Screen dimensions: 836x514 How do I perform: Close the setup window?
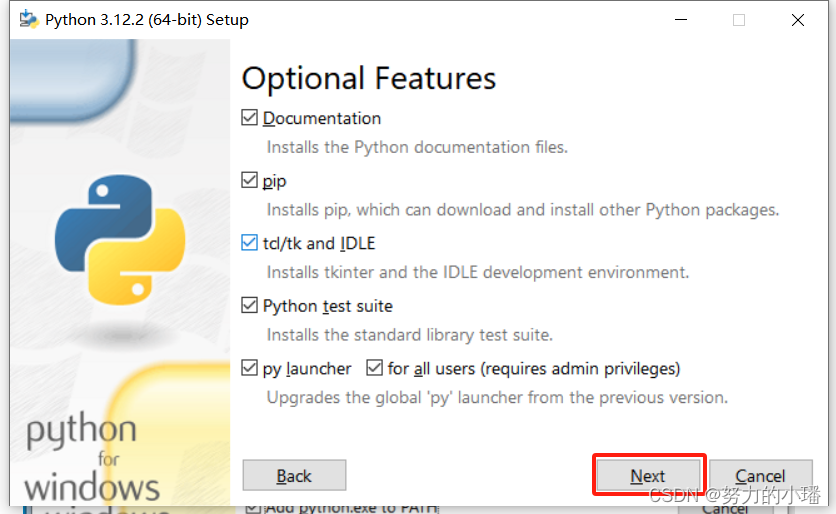coord(798,20)
